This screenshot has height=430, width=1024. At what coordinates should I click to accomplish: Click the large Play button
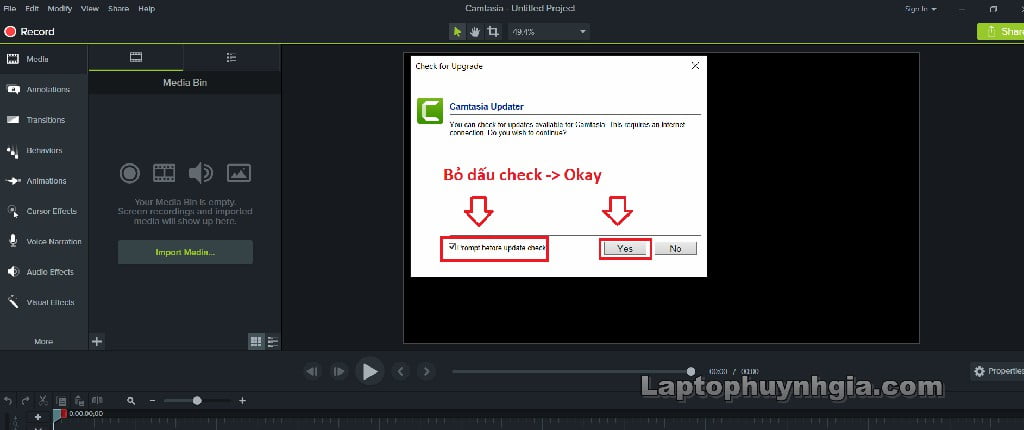(x=370, y=372)
